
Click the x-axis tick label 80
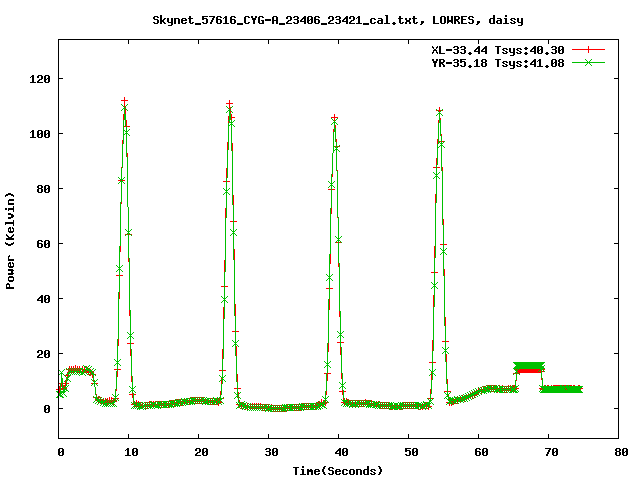[x=621, y=452]
